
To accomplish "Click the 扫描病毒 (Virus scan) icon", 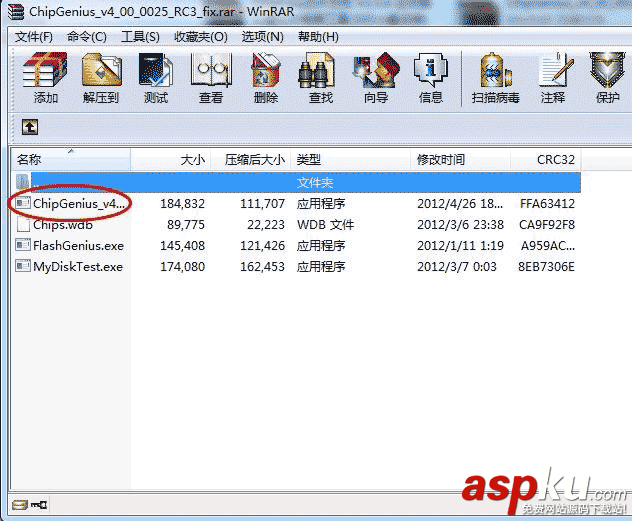I will pyautogui.click(x=496, y=70).
